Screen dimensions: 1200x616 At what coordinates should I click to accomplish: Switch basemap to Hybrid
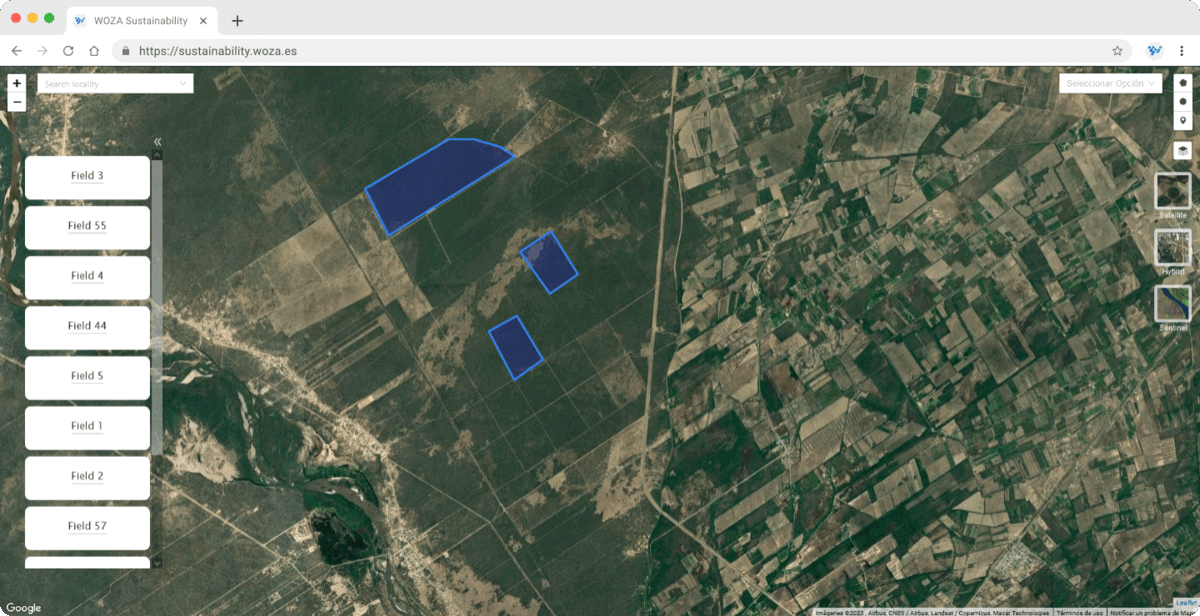coord(1173,248)
